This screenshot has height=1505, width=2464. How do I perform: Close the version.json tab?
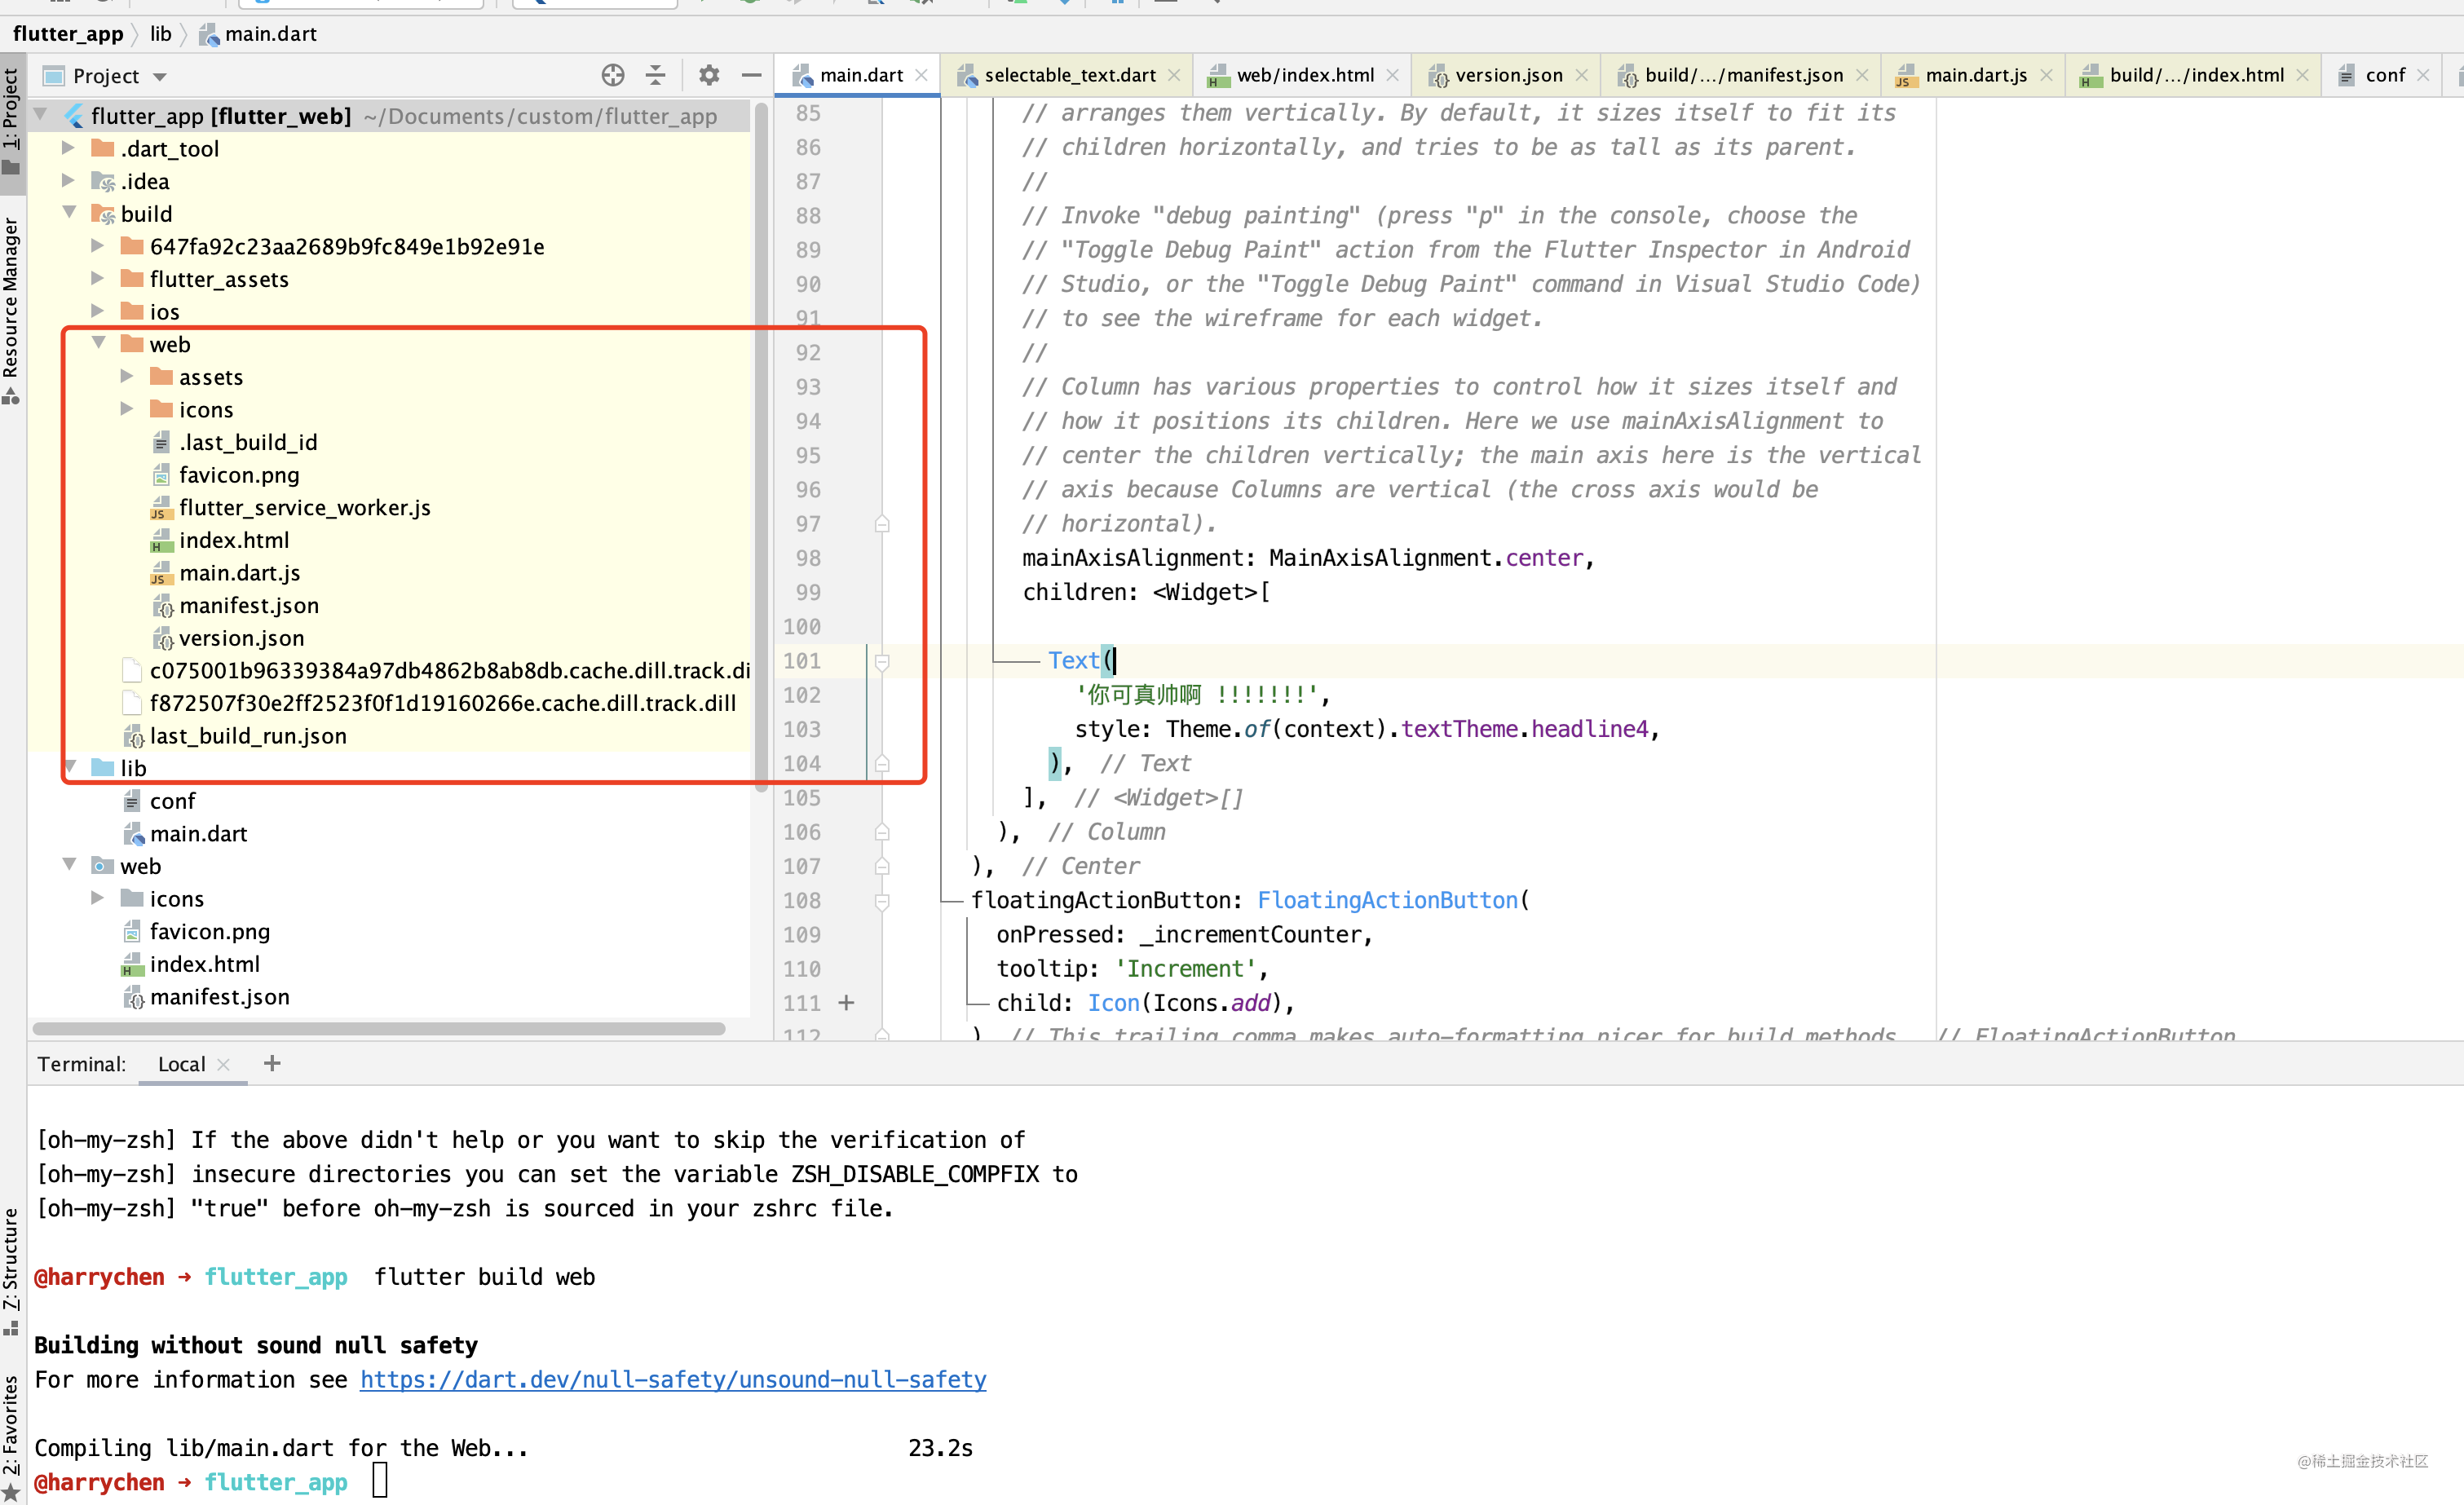(1581, 75)
